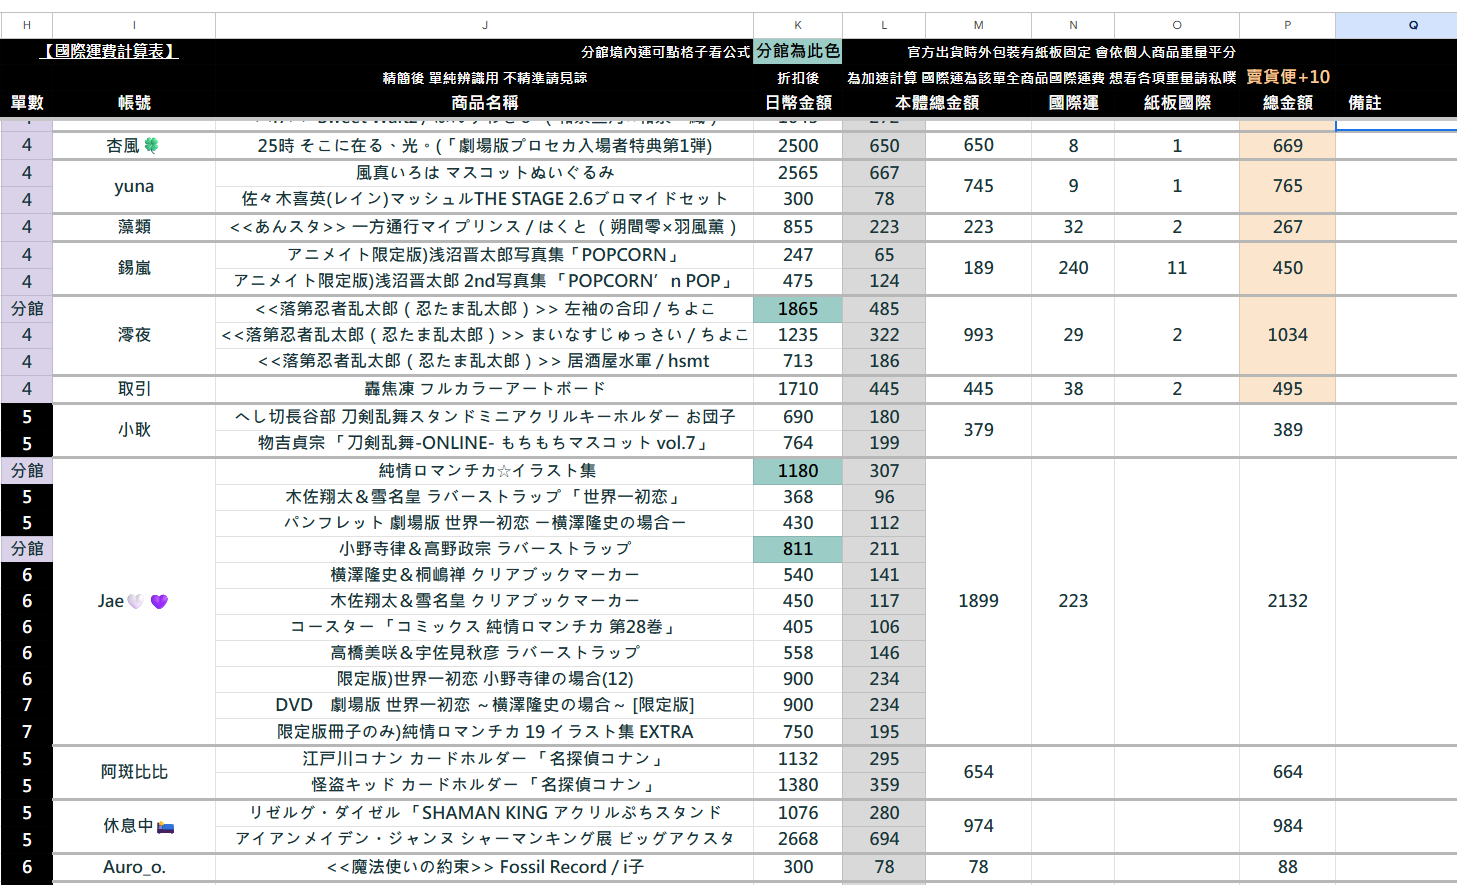Viewport: 1457px width, 885px height.
Task: Click the 單數 column heading
Action: (27, 103)
